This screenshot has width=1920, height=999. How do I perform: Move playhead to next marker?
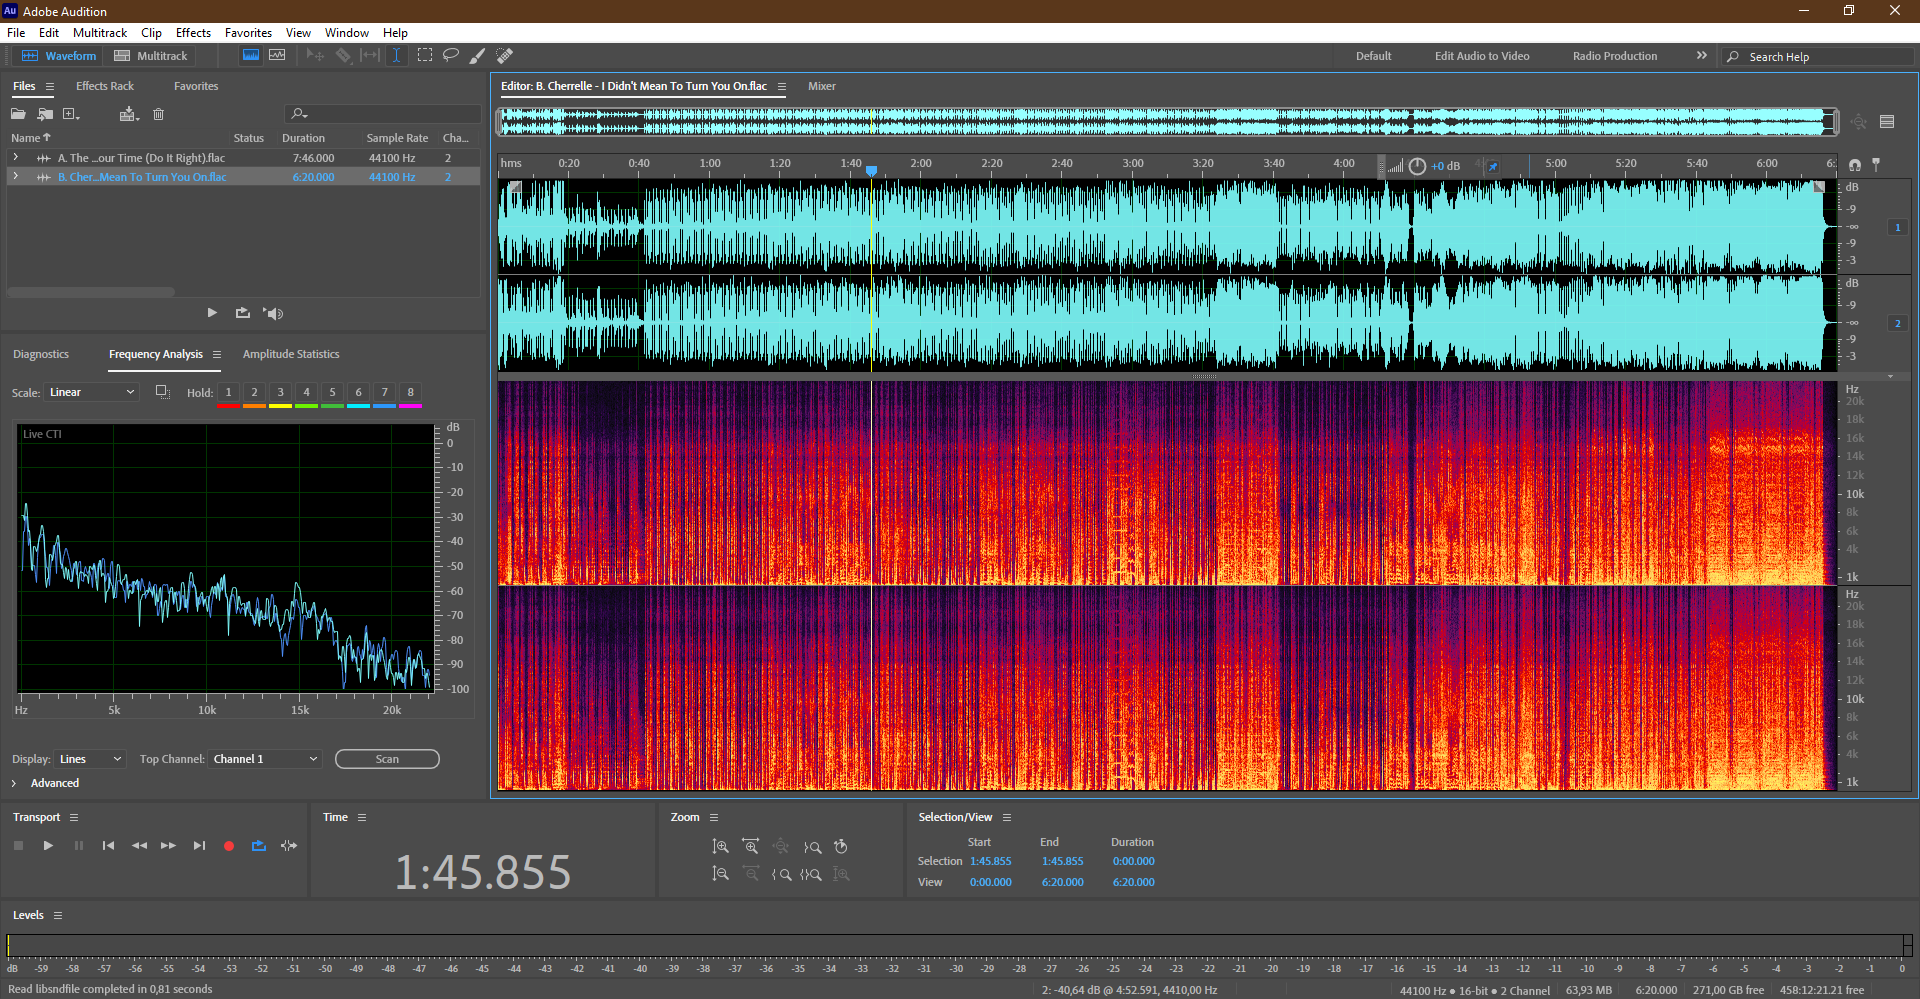pos(199,846)
